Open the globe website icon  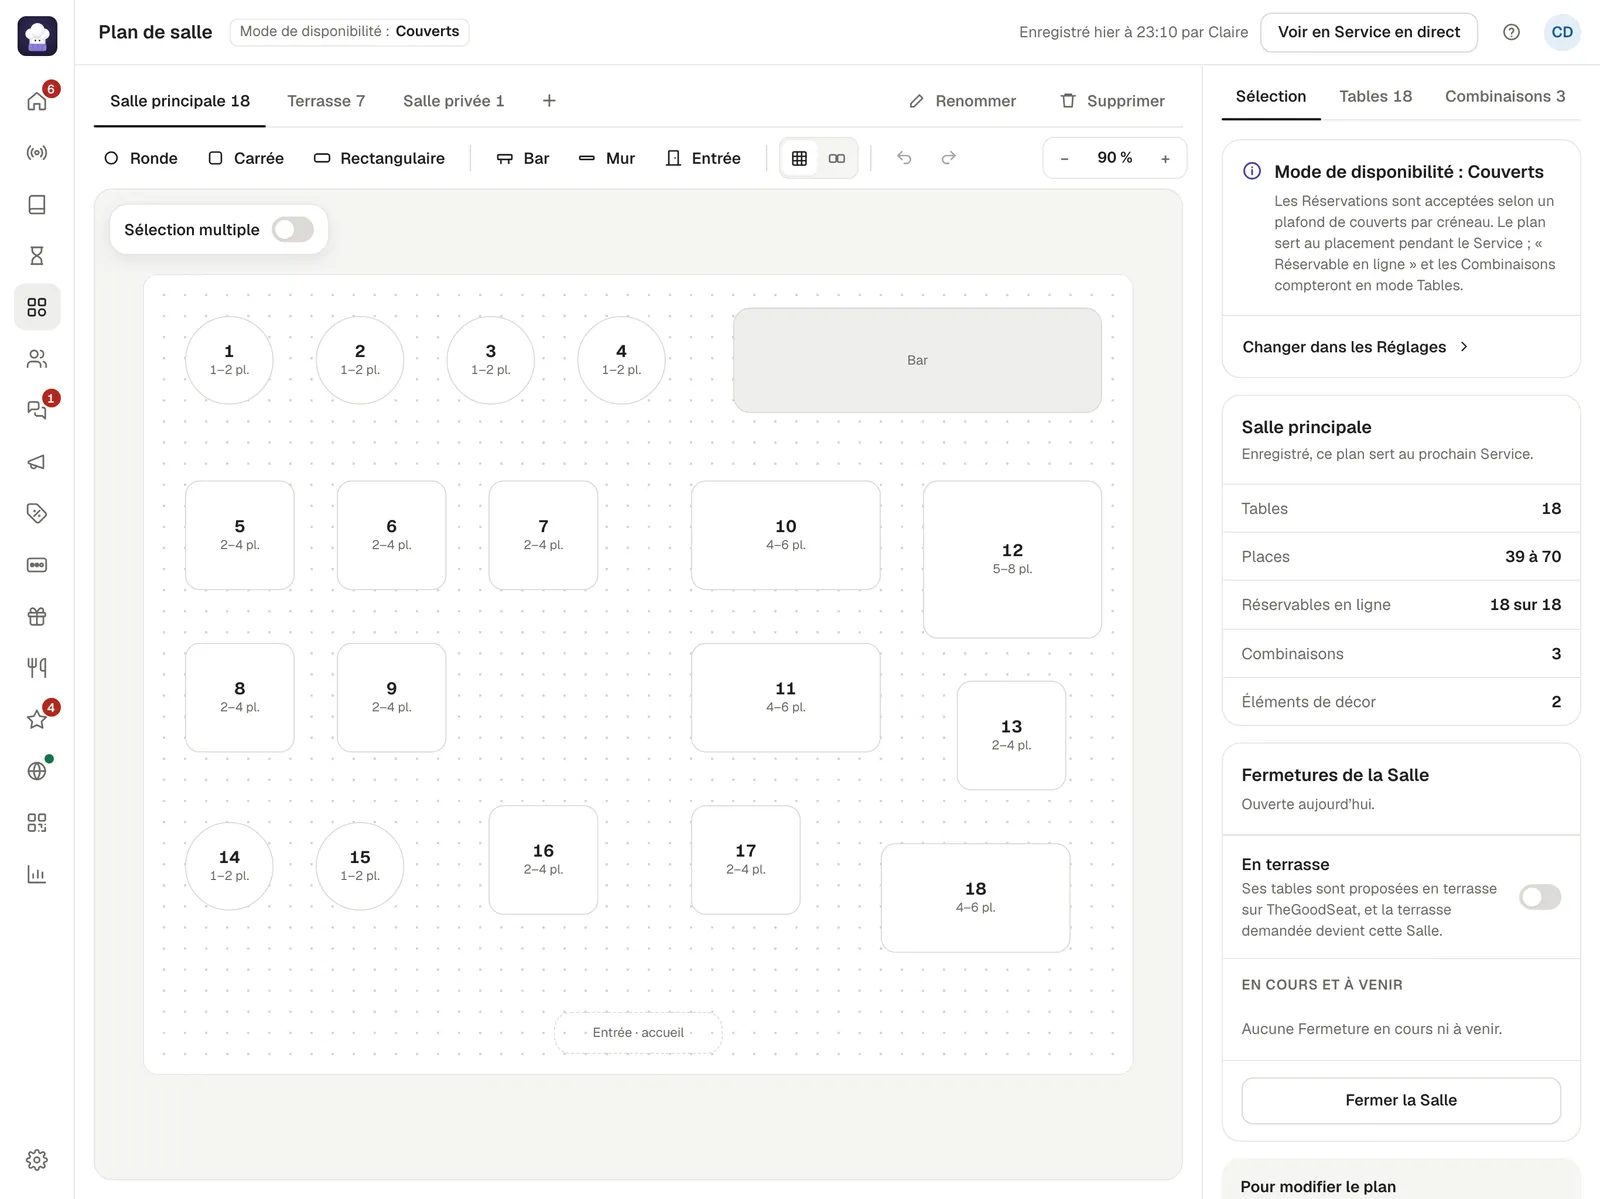[37, 771]
